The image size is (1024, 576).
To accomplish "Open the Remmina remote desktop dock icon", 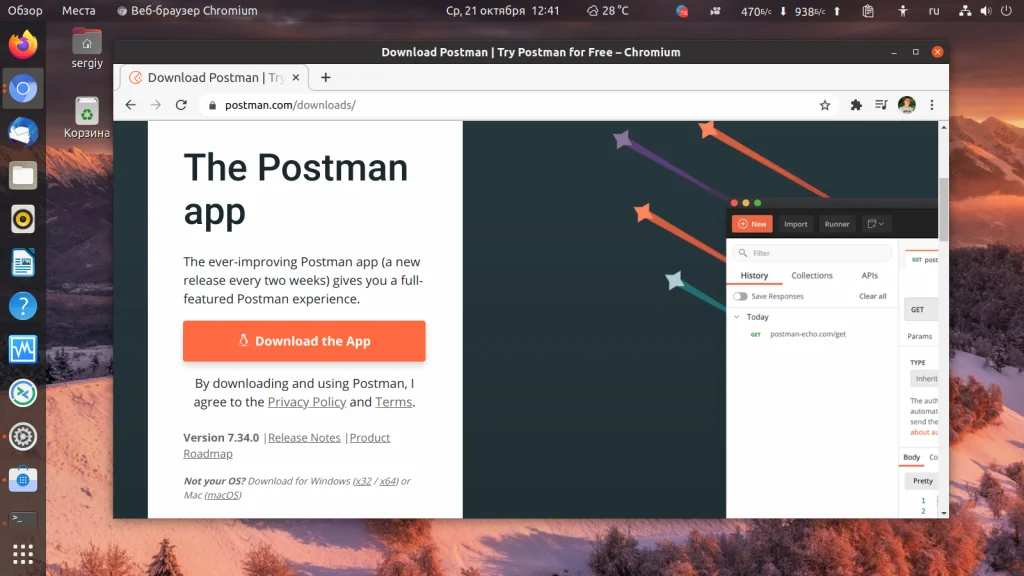I will (x=23, y=393).
